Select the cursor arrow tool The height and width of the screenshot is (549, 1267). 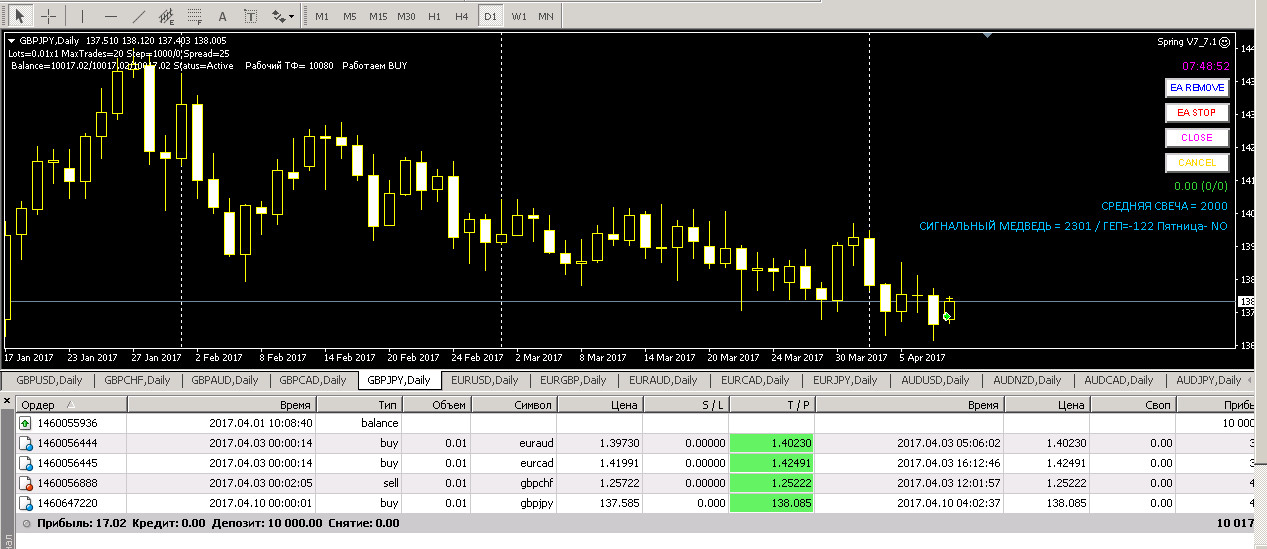coord(20,16)
